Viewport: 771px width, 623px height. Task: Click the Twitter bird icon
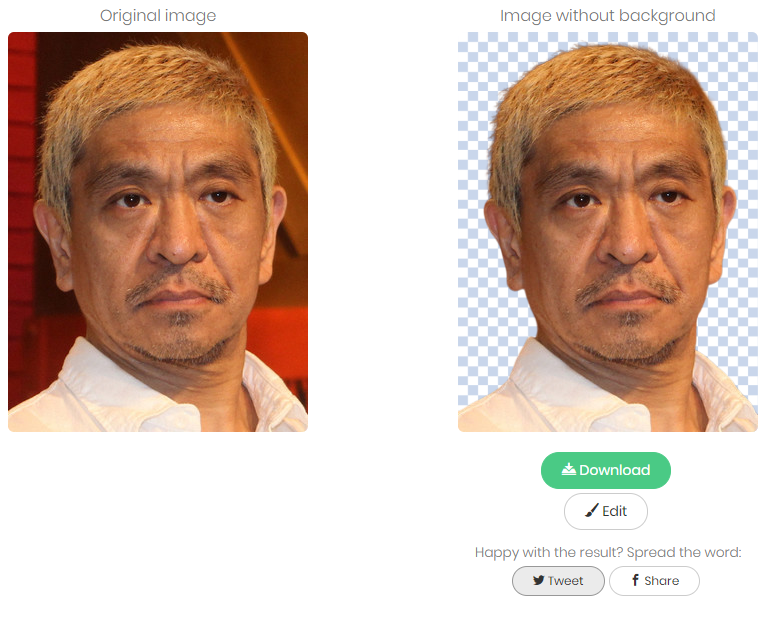click(x=538, y=580)
